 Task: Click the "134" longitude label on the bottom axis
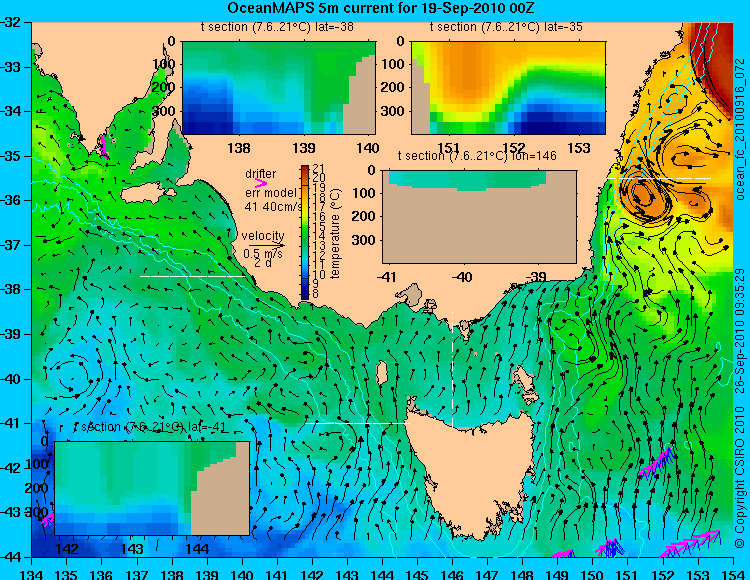(32, 574)
